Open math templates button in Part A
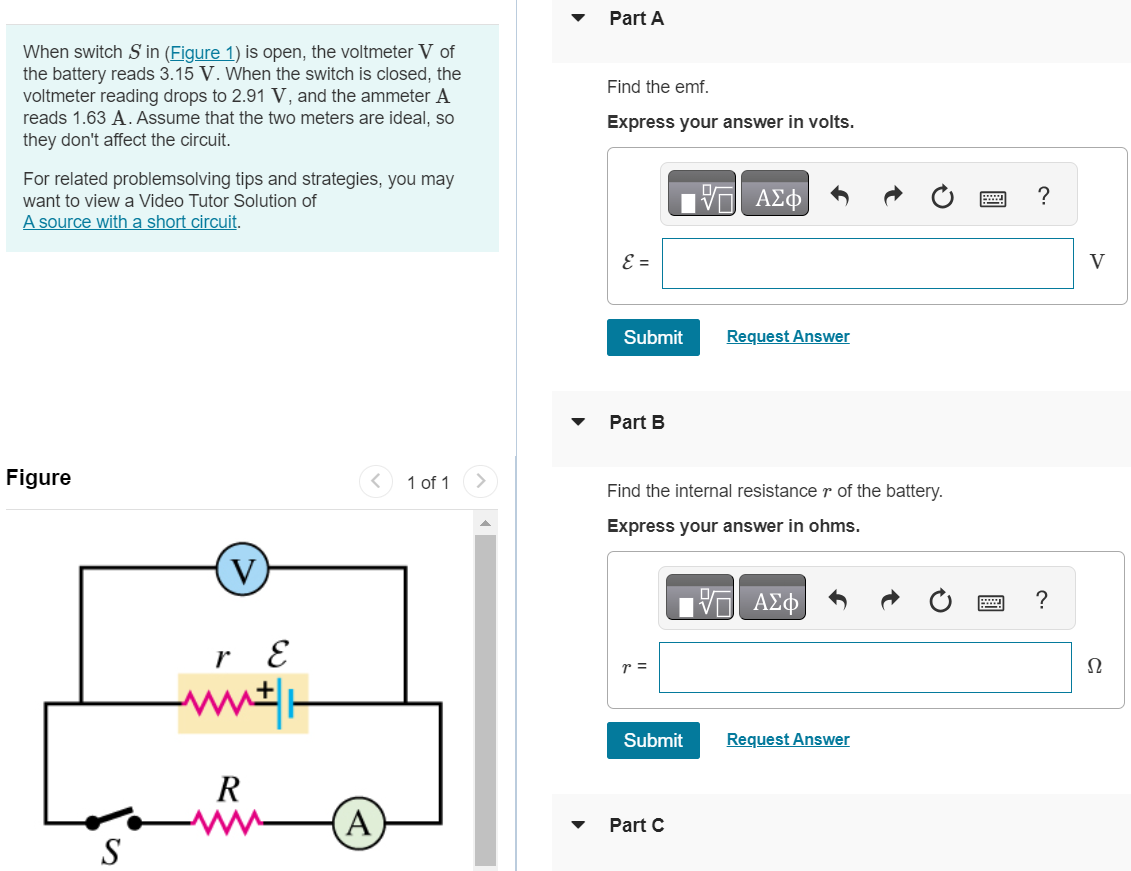Screen dimensions: 1131x871 pos(702,193)
